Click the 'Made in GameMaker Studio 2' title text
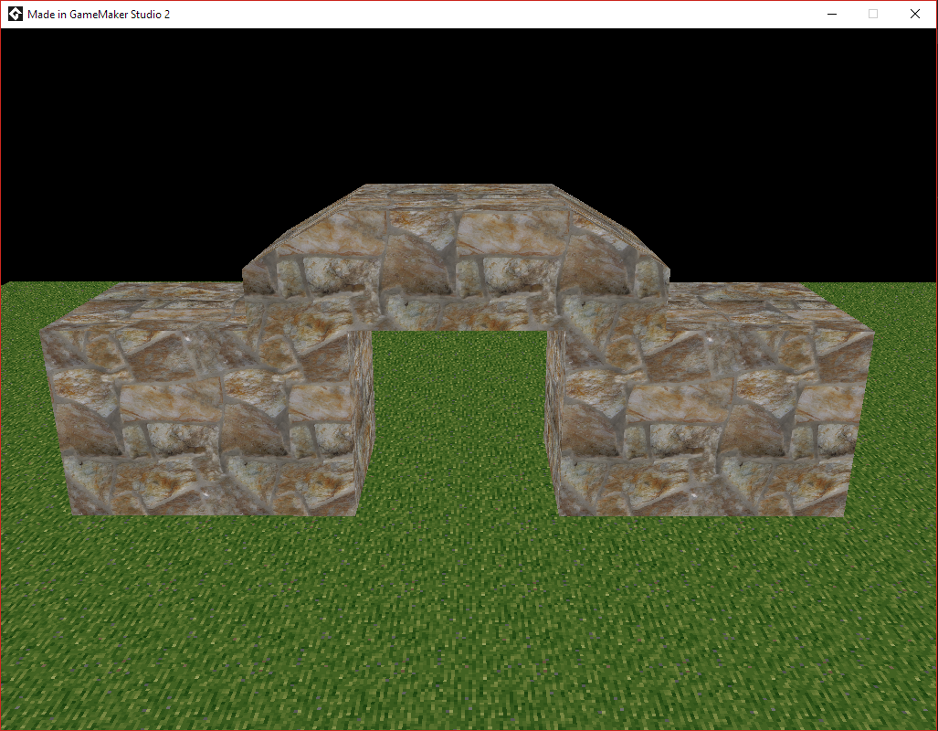This screenshot has height=731, width=938. [x=97, y=14]
